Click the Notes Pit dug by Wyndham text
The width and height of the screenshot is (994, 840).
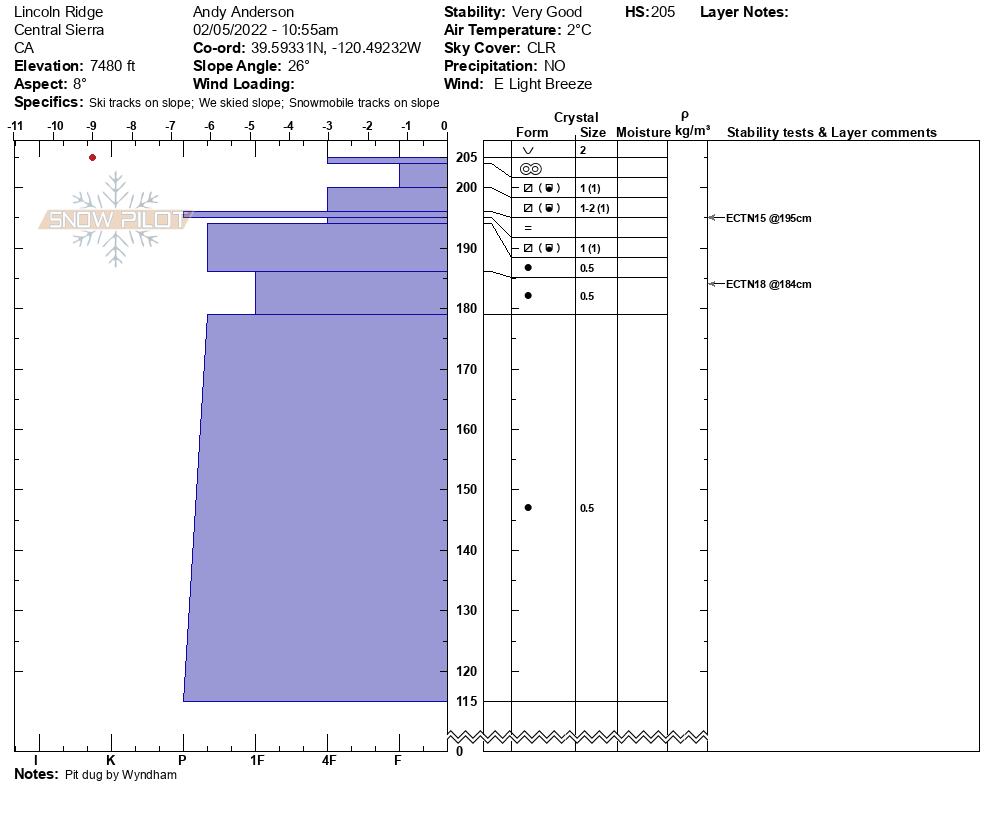click(x=95, y=775)
